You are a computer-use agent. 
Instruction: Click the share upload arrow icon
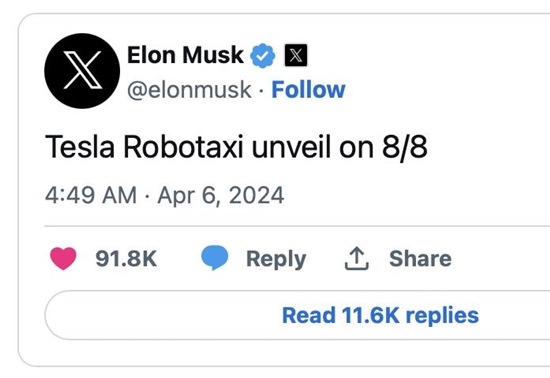point(356,258)
